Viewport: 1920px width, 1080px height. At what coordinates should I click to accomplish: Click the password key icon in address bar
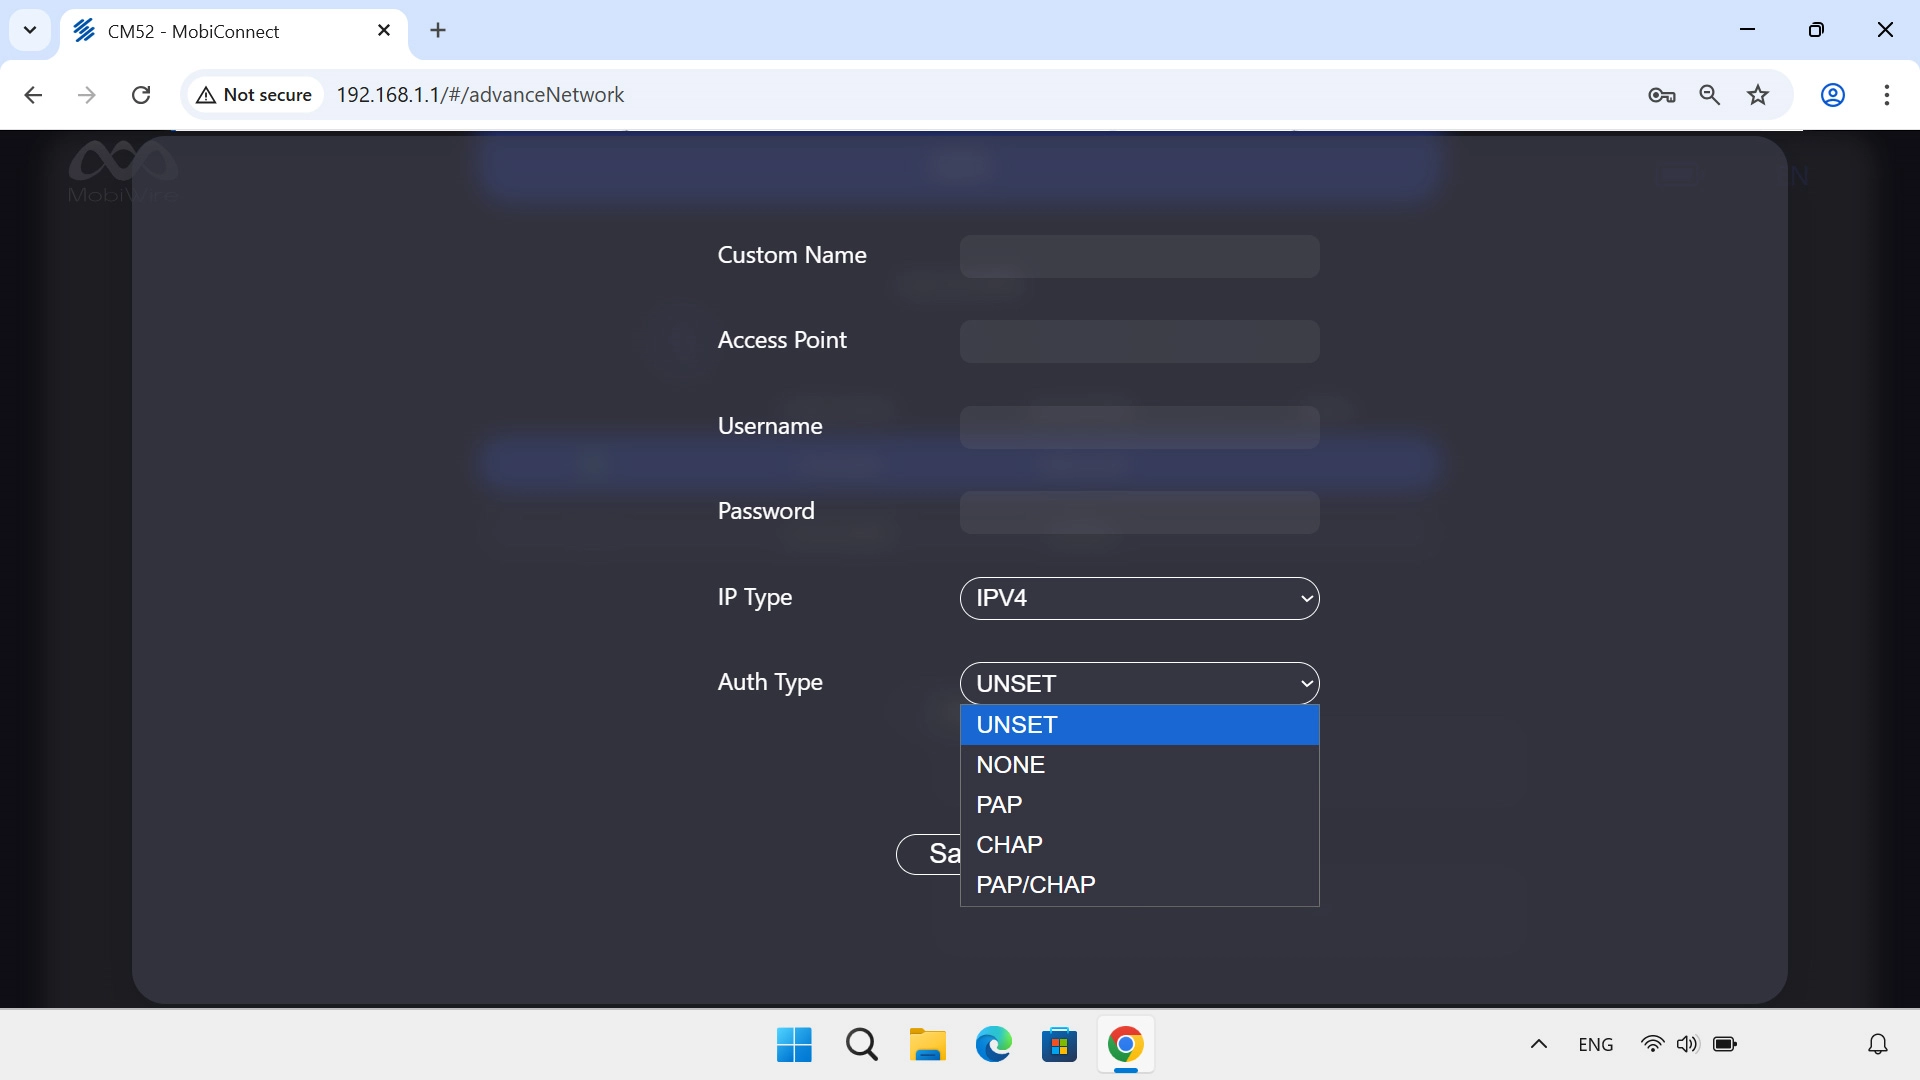(1661, 95)
